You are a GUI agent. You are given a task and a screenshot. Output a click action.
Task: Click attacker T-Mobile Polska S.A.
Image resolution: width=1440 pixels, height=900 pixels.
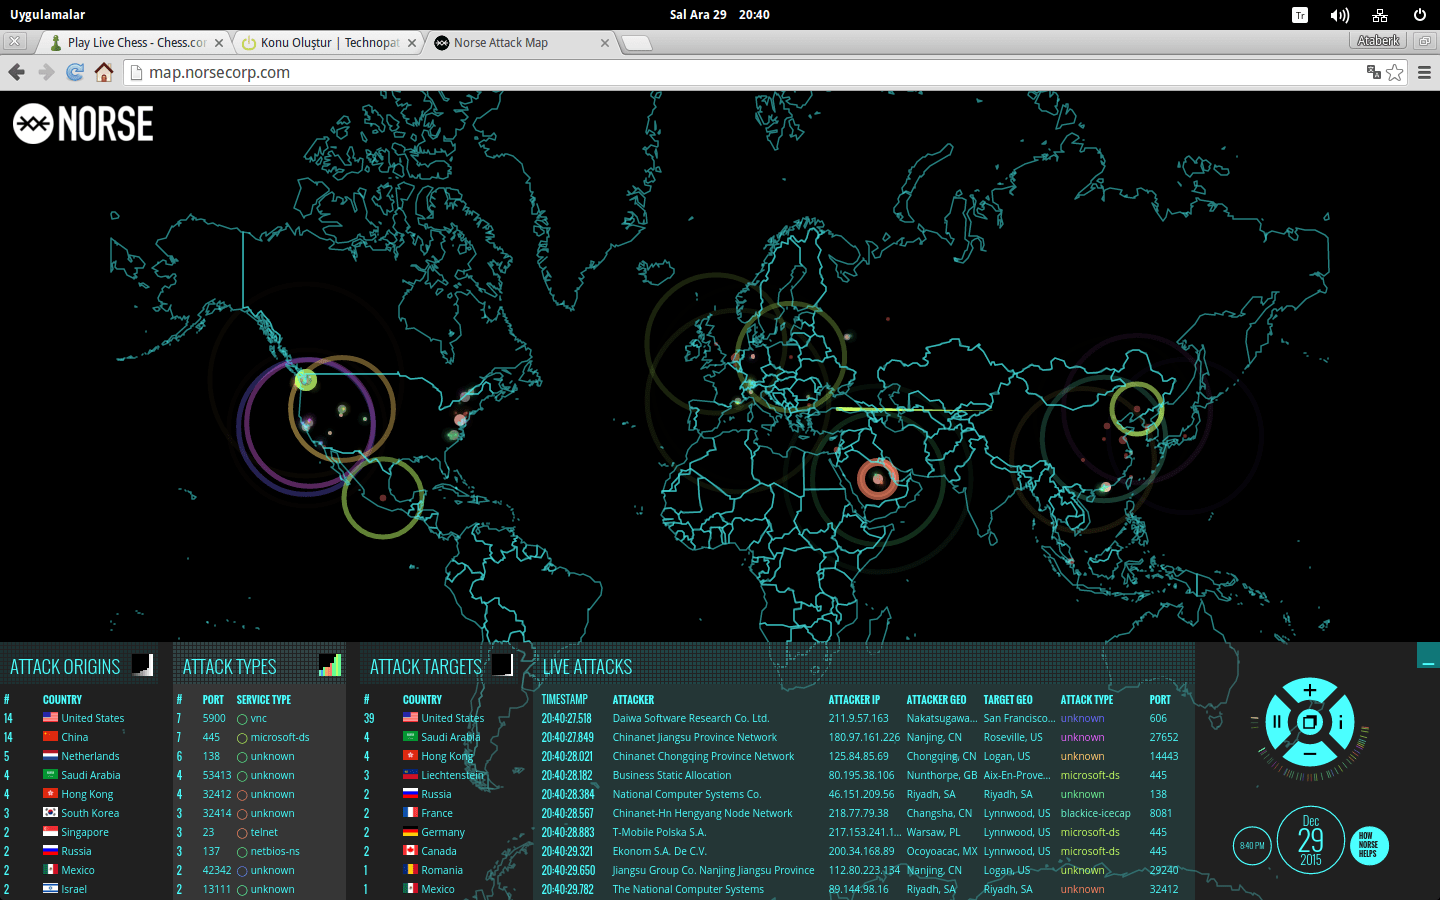[659, 832]
